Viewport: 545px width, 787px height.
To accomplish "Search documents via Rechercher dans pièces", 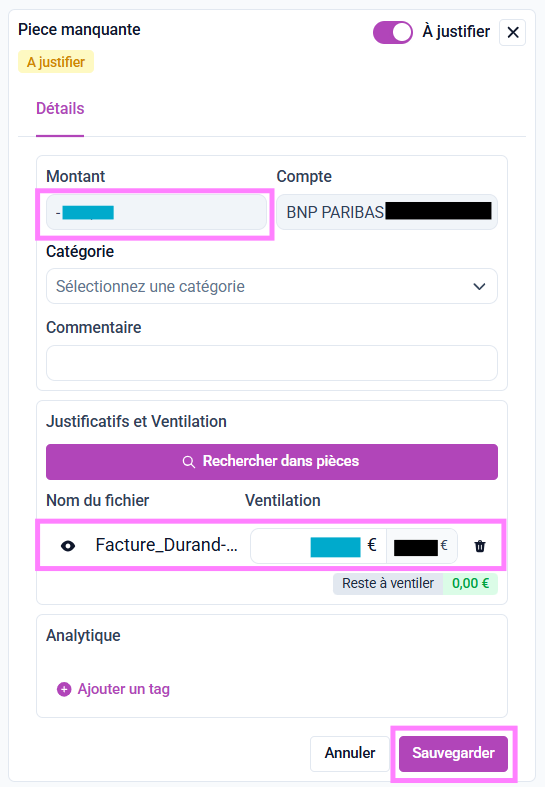I will [271, 462].
